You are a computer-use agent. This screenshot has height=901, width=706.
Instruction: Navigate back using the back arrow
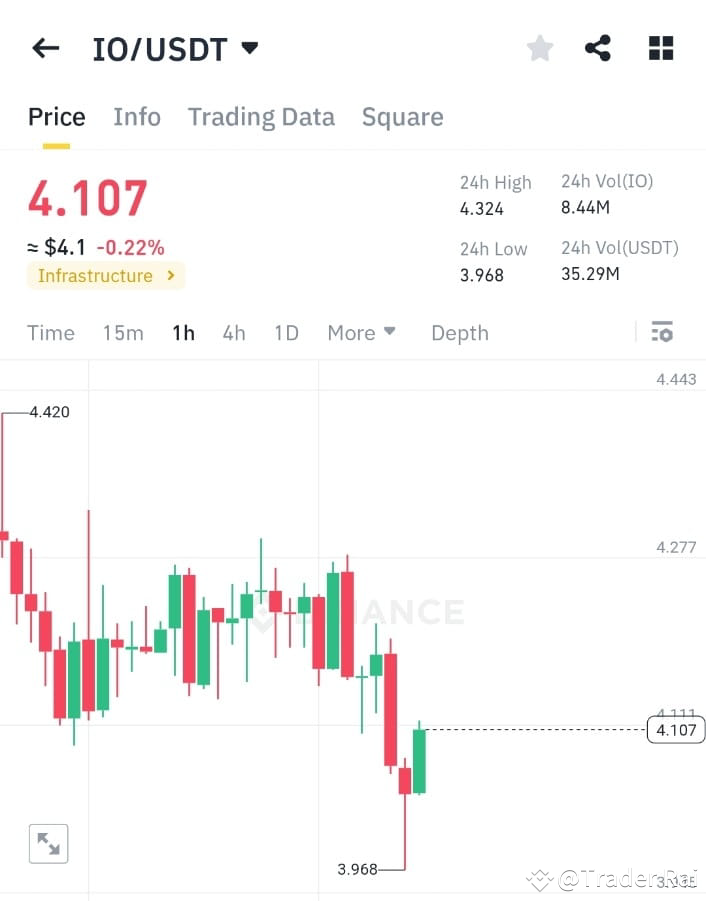(45, 47)
